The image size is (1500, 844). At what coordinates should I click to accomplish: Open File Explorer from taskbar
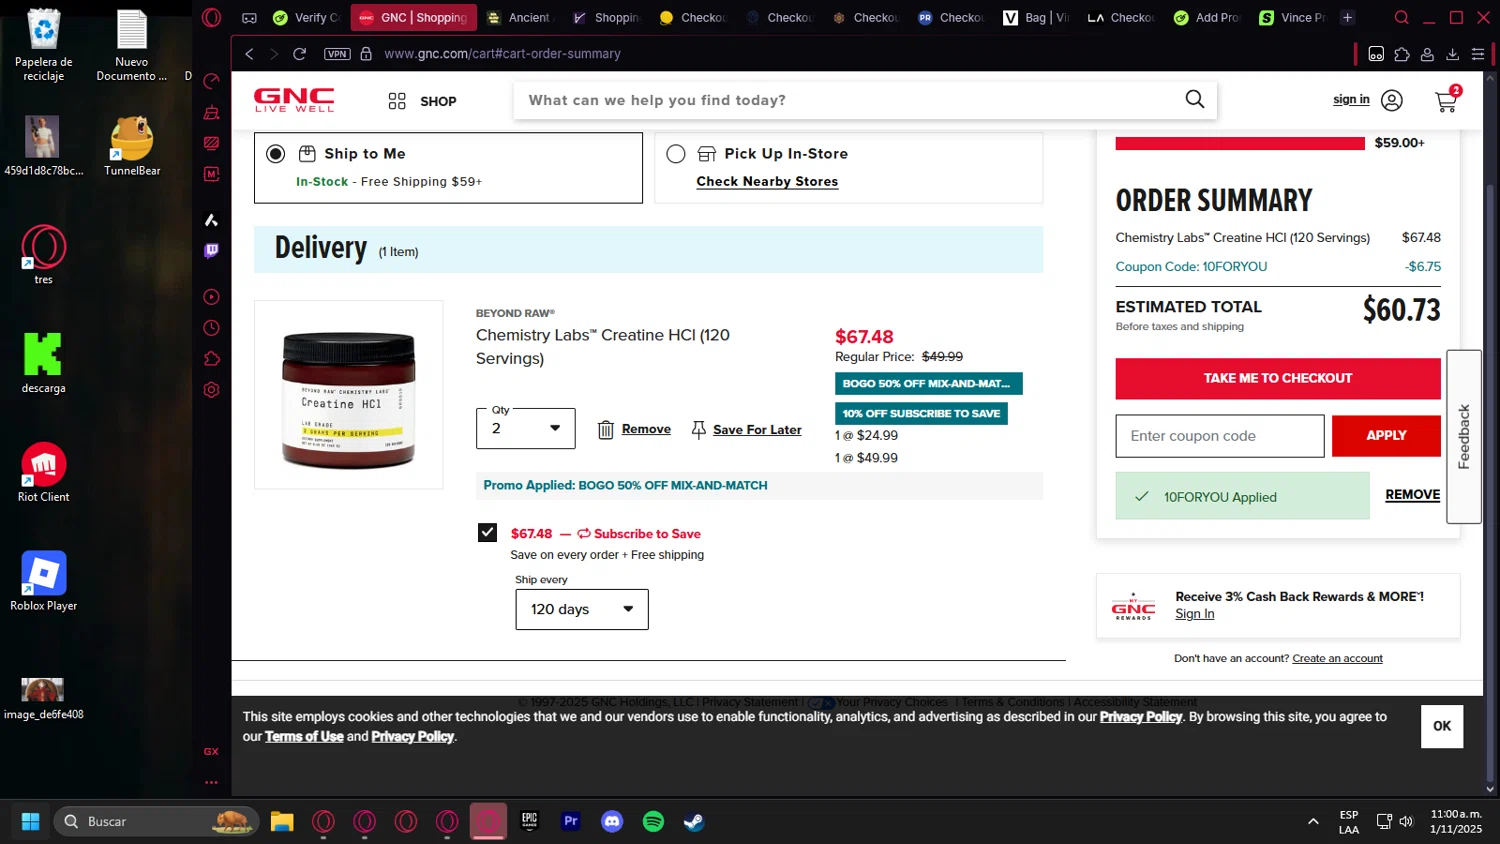[282, 821]
